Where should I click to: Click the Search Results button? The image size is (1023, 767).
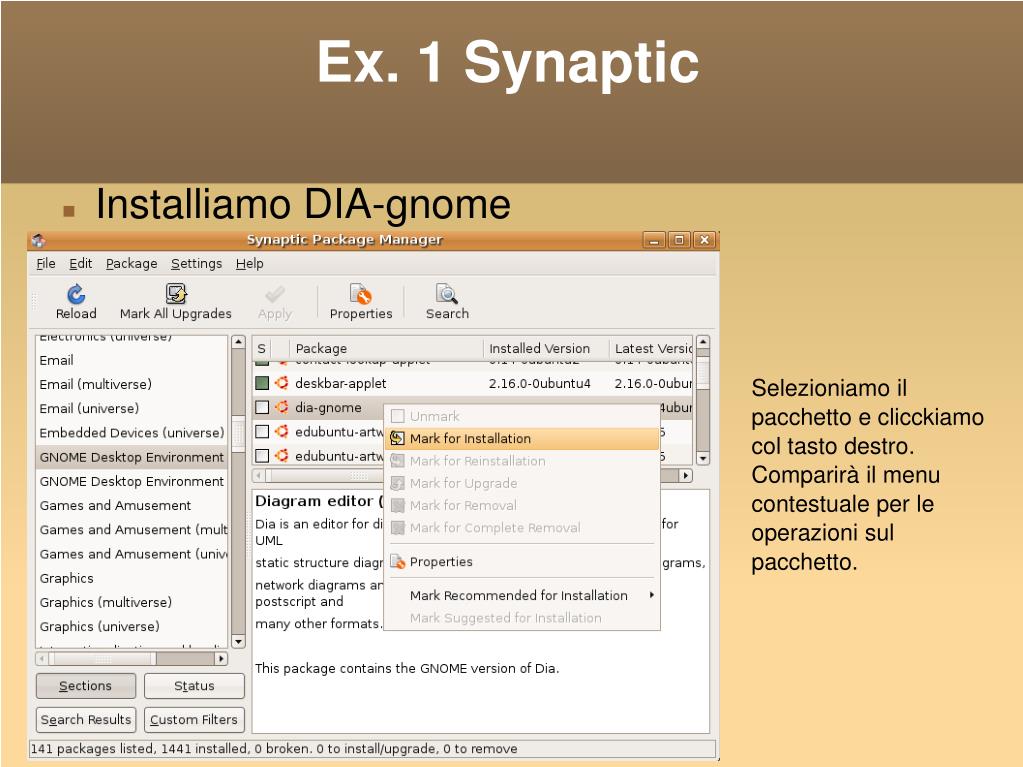coord(85,720)
